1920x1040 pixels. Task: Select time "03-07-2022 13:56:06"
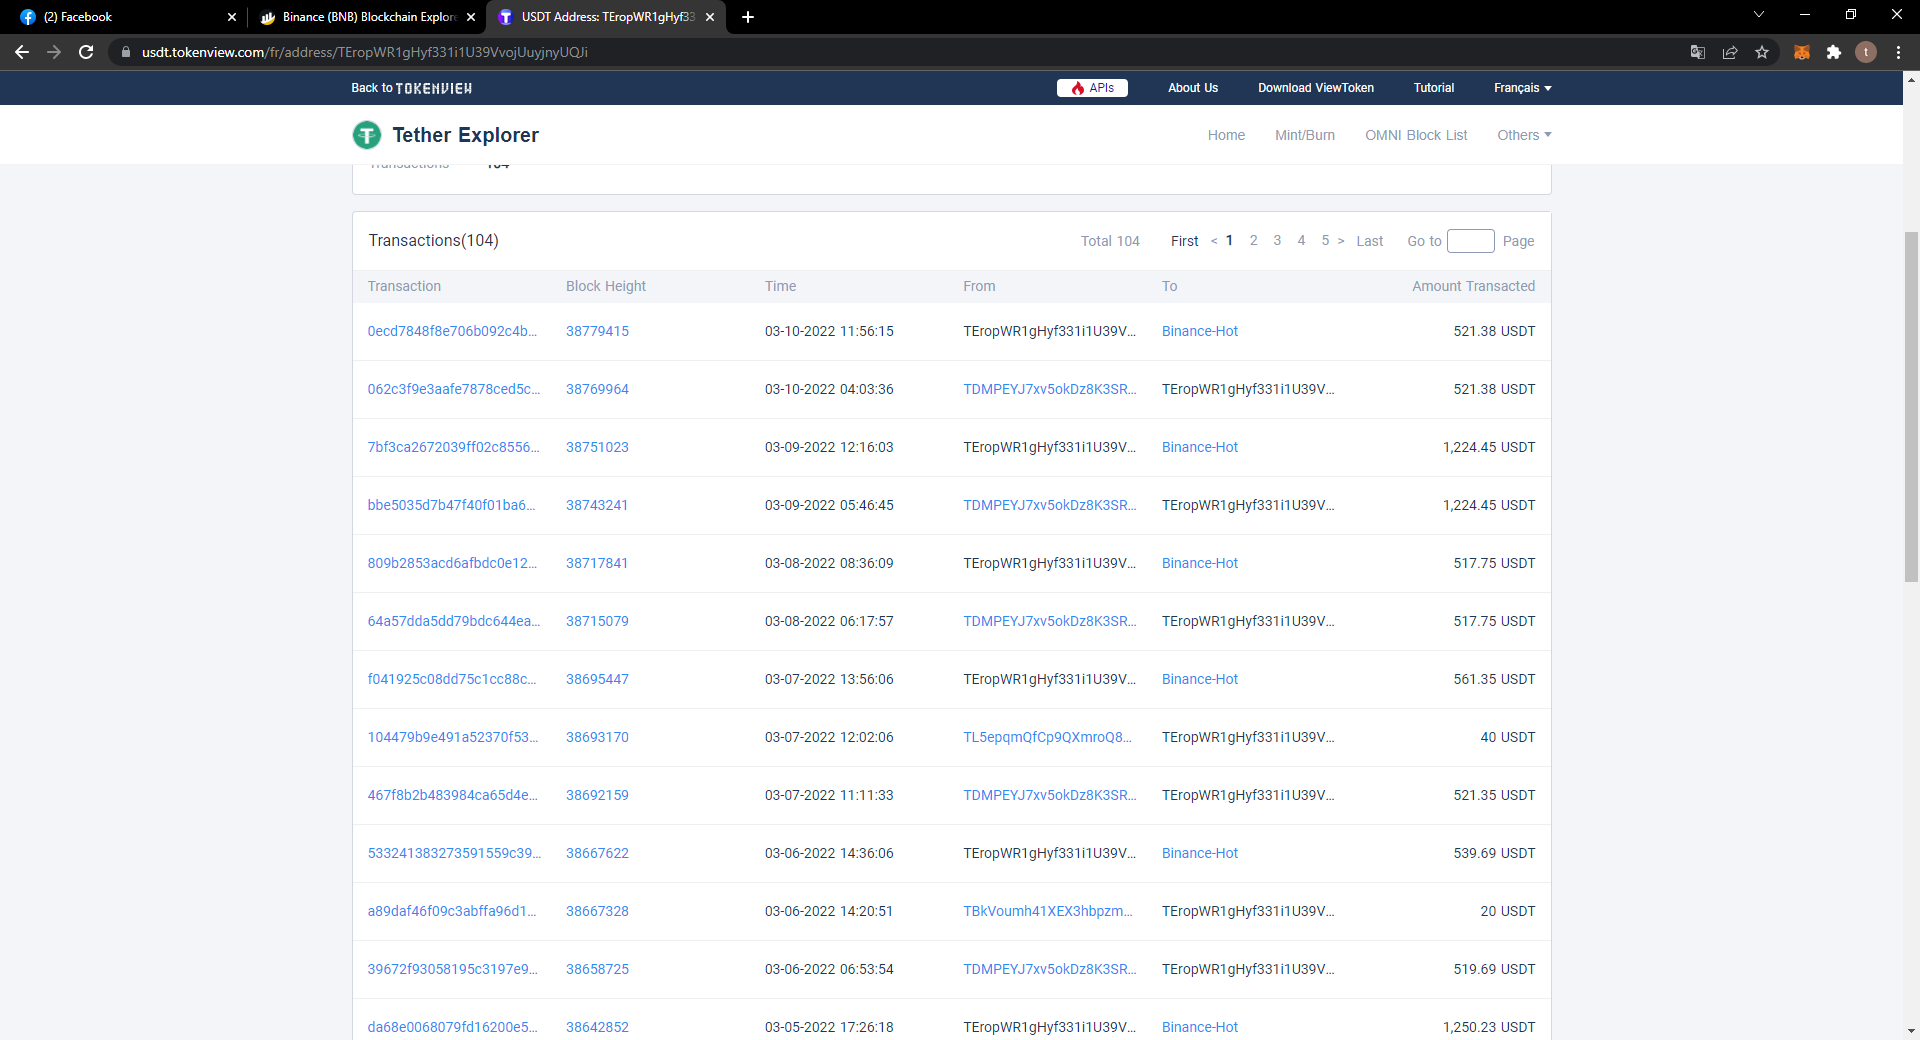829,679
